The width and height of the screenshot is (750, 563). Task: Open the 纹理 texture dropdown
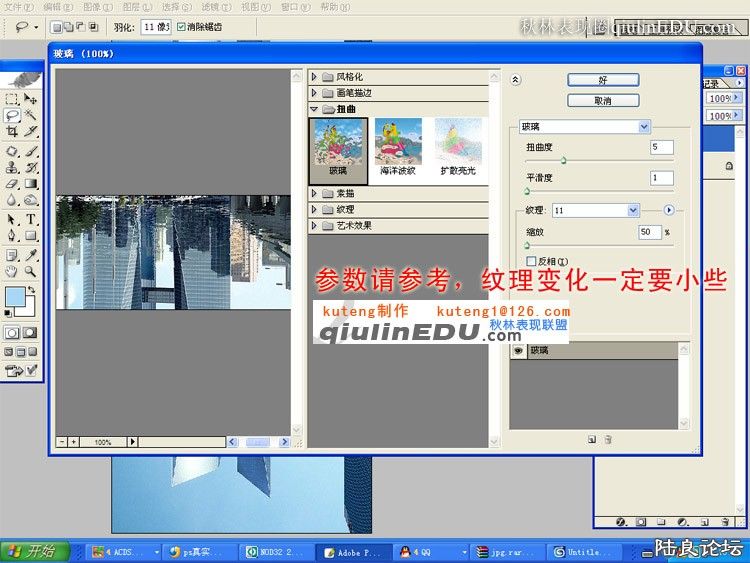(x=633, y=210)
